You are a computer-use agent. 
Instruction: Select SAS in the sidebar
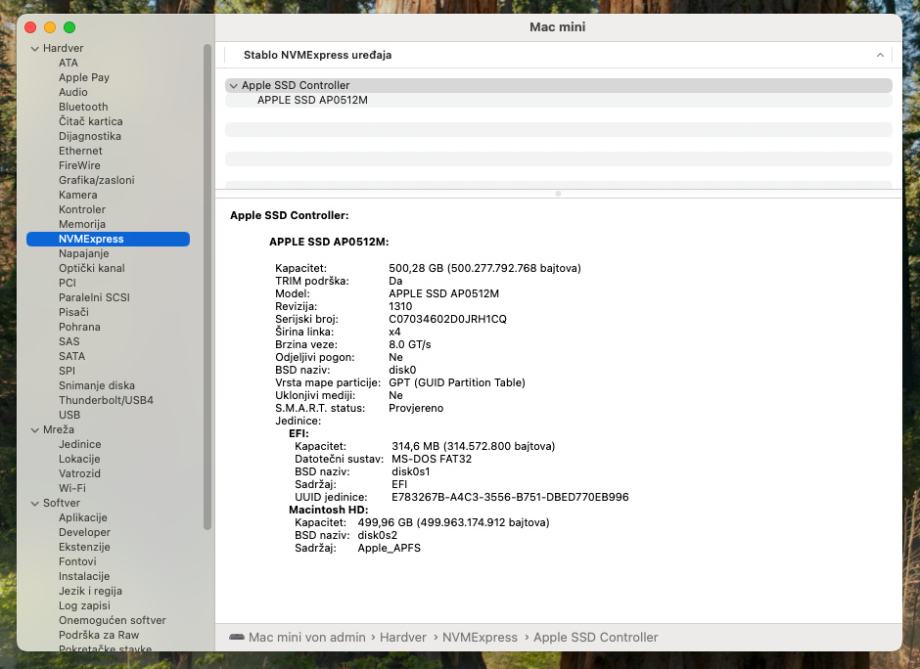point(69,342)
